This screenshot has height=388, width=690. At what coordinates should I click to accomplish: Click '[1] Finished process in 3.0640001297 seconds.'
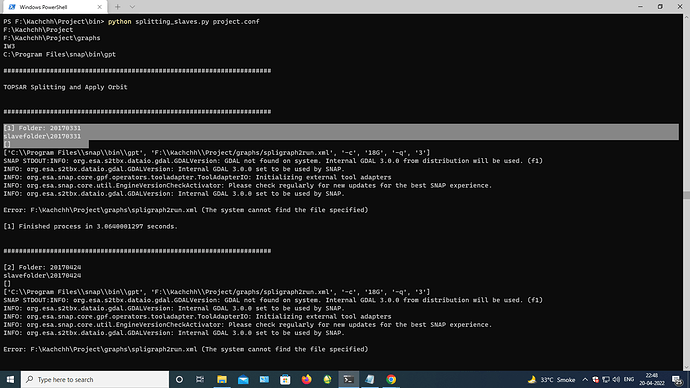(x=90, y=227)
